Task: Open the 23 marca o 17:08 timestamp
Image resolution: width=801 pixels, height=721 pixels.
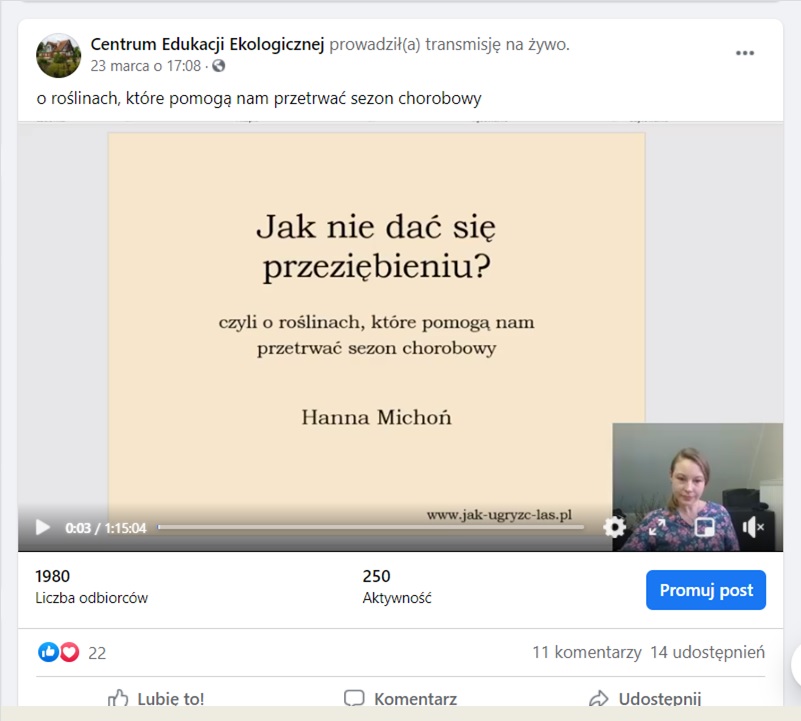Action: (146, 66)
